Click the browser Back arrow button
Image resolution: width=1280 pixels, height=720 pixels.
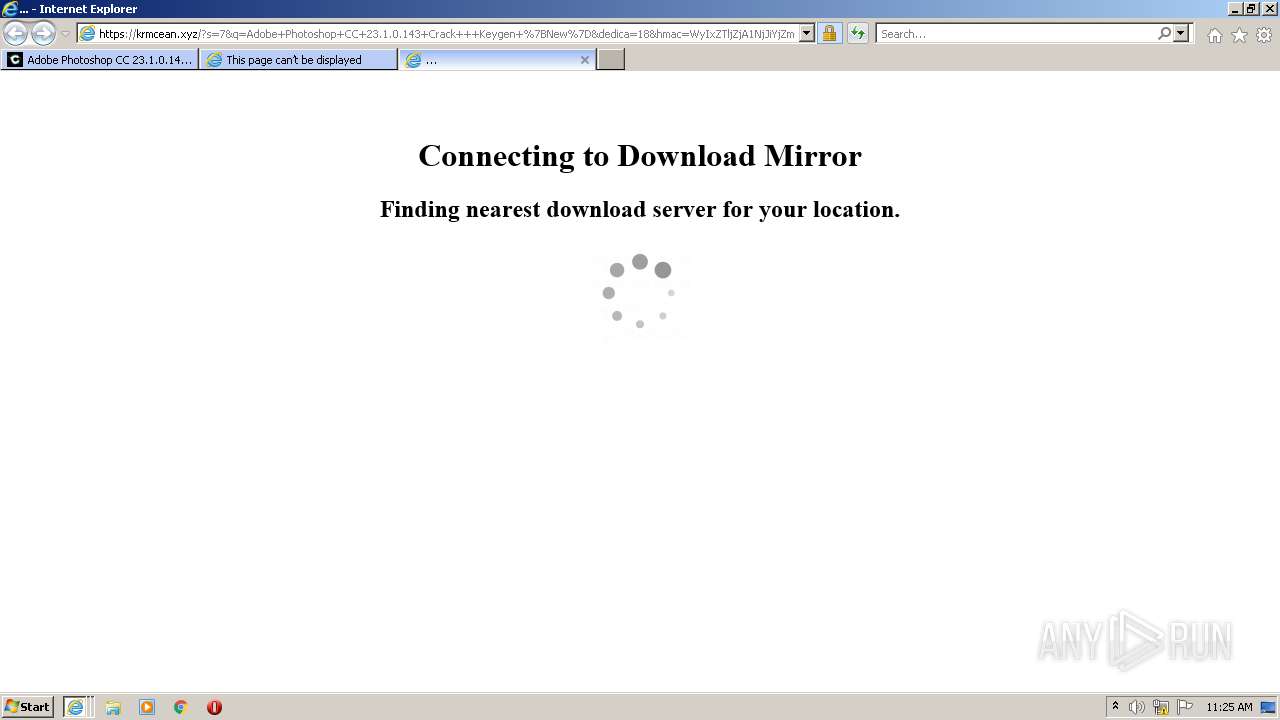[x=16, y=33]
